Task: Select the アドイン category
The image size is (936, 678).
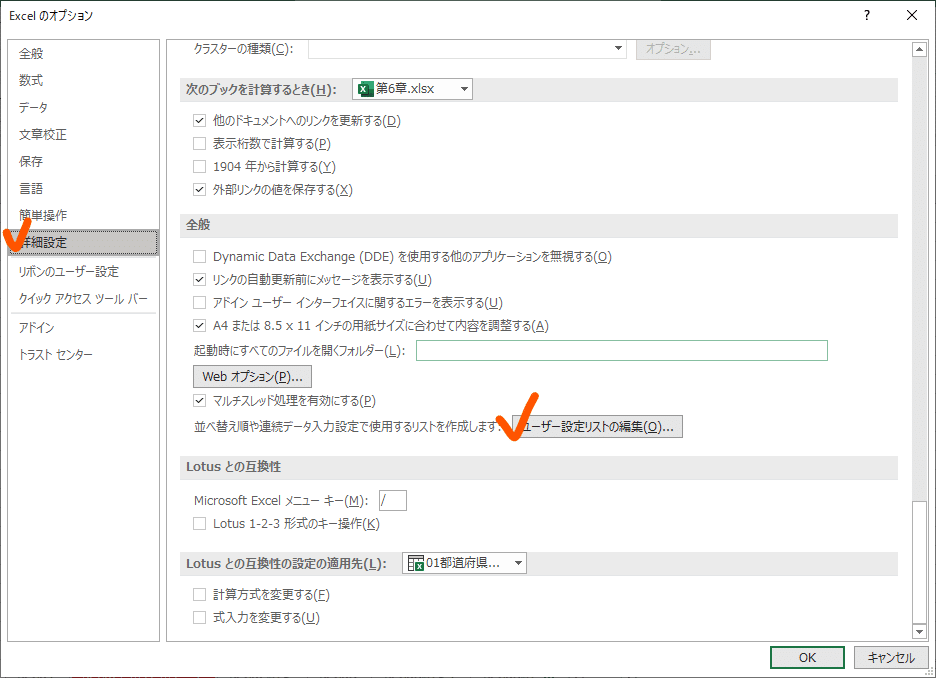Action: coord(36,327)
